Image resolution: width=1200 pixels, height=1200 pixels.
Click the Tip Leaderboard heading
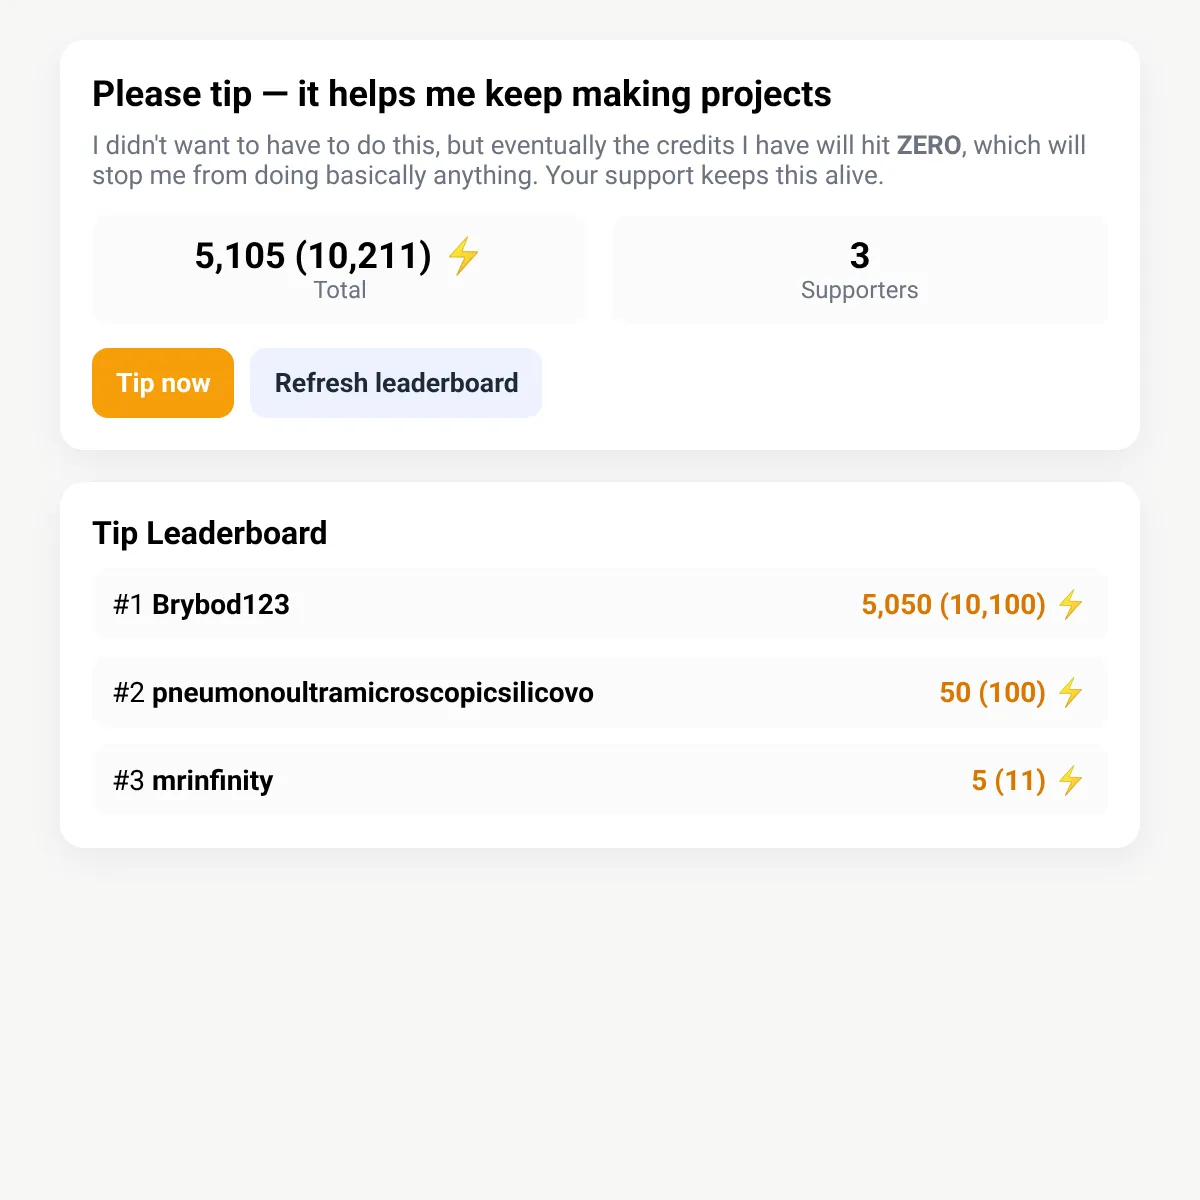[x=210, y=533]
